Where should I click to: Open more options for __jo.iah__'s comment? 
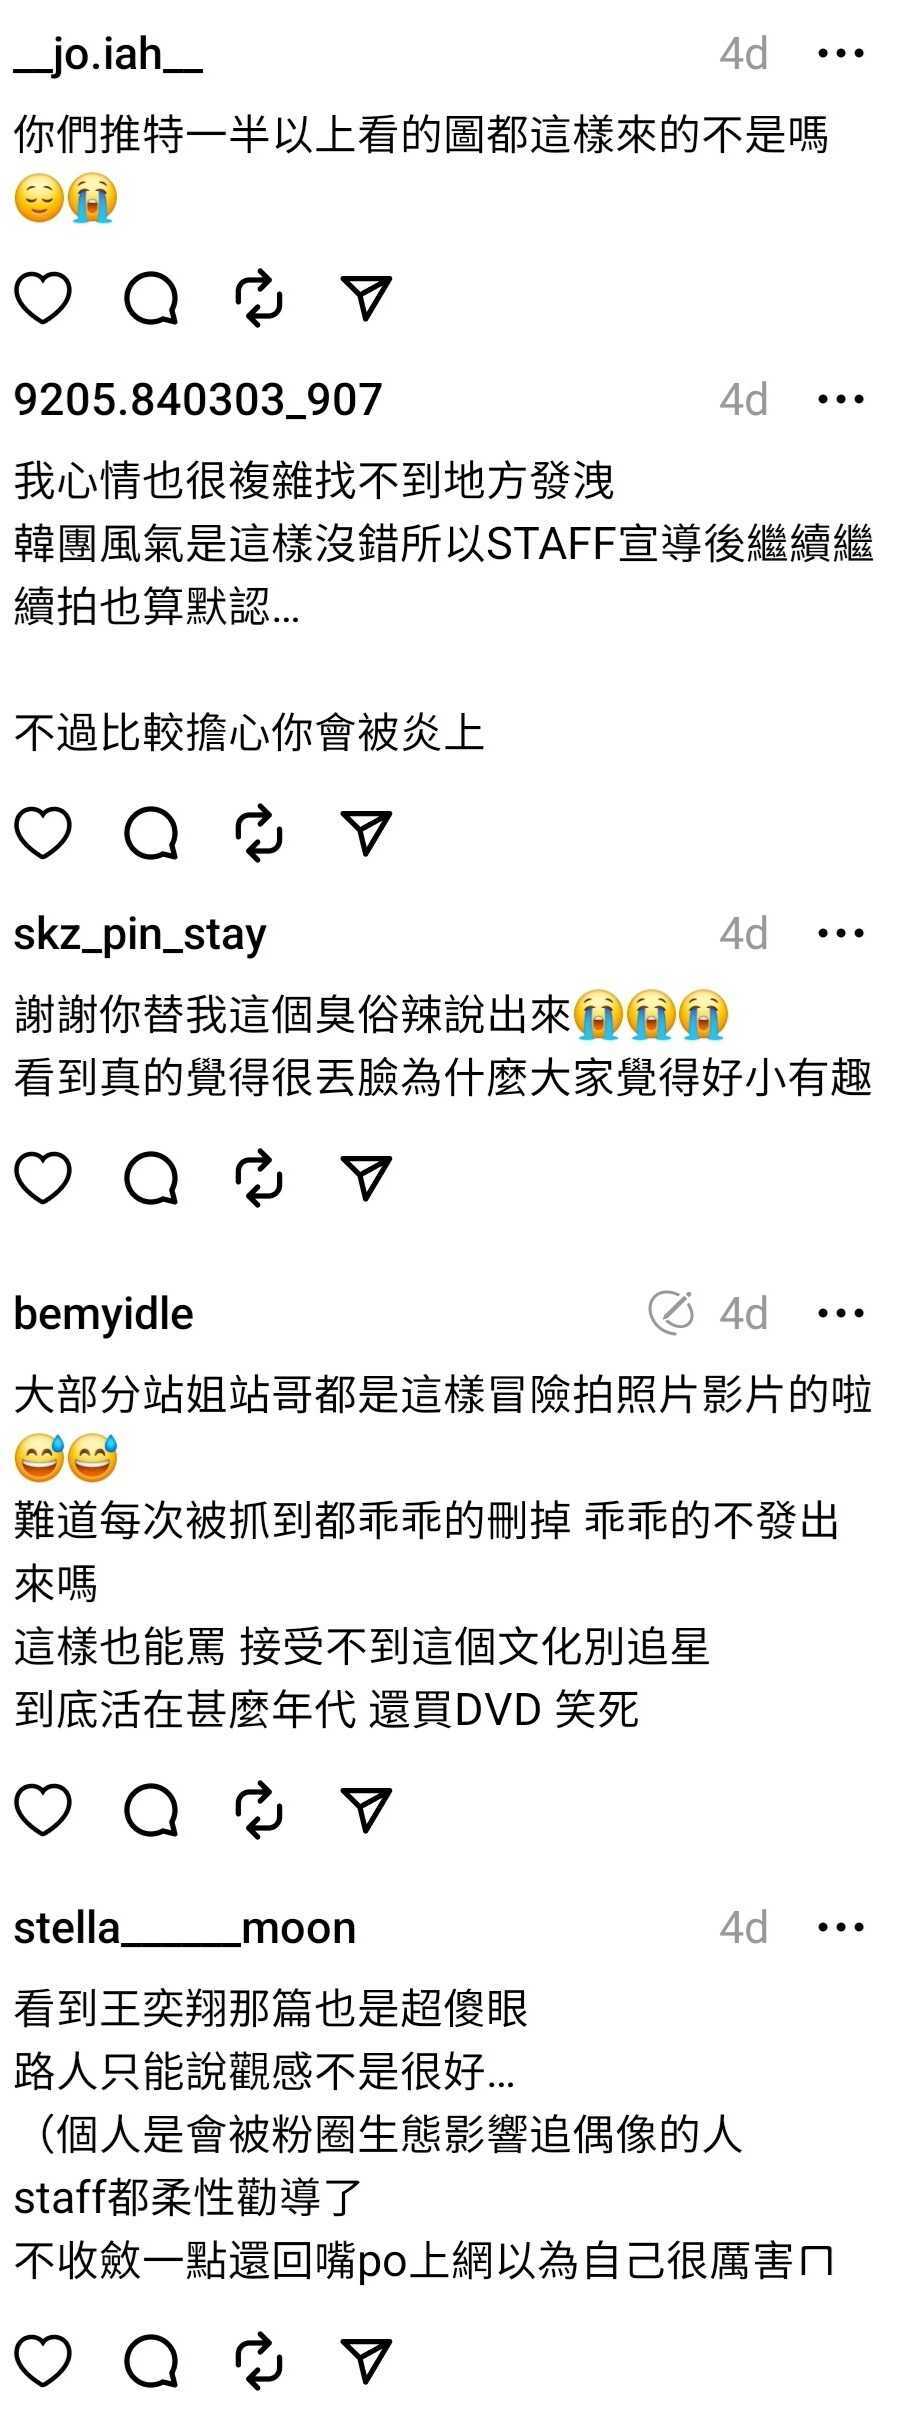(840, 53)
